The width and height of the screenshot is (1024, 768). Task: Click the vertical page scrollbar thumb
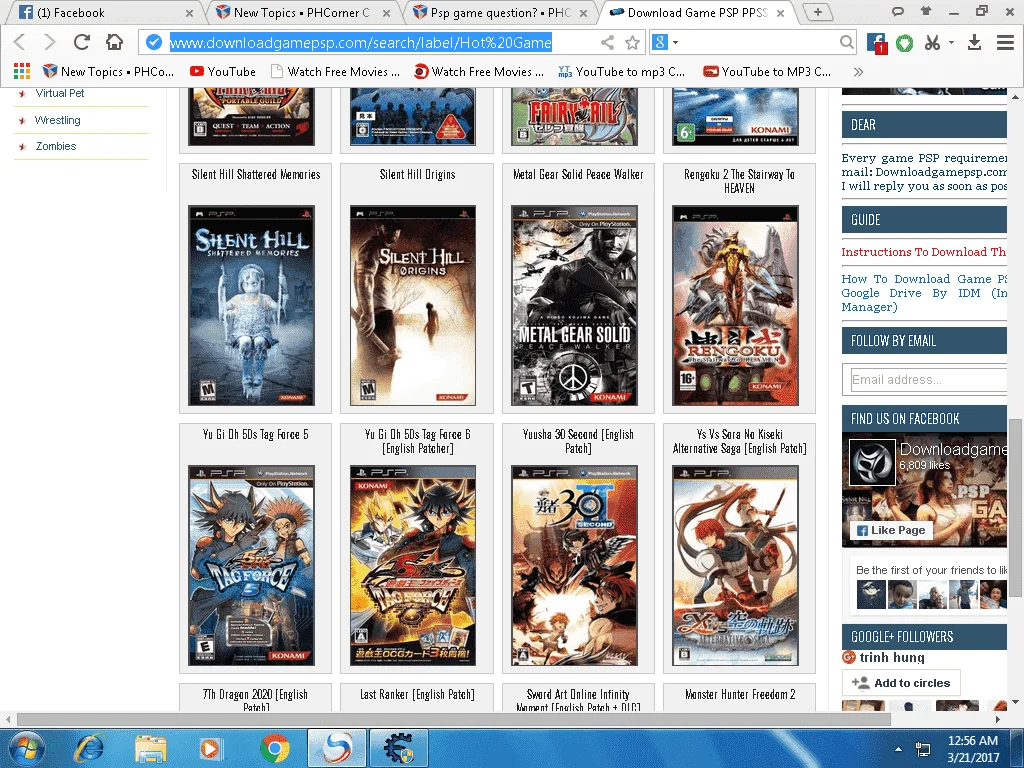[x=1015, y=507]
